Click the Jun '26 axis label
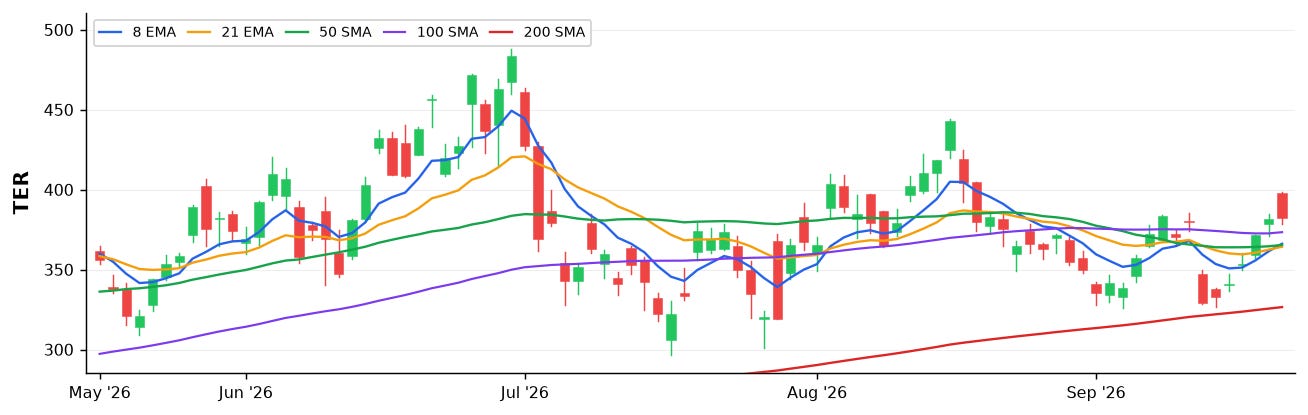 pos(246,392)
